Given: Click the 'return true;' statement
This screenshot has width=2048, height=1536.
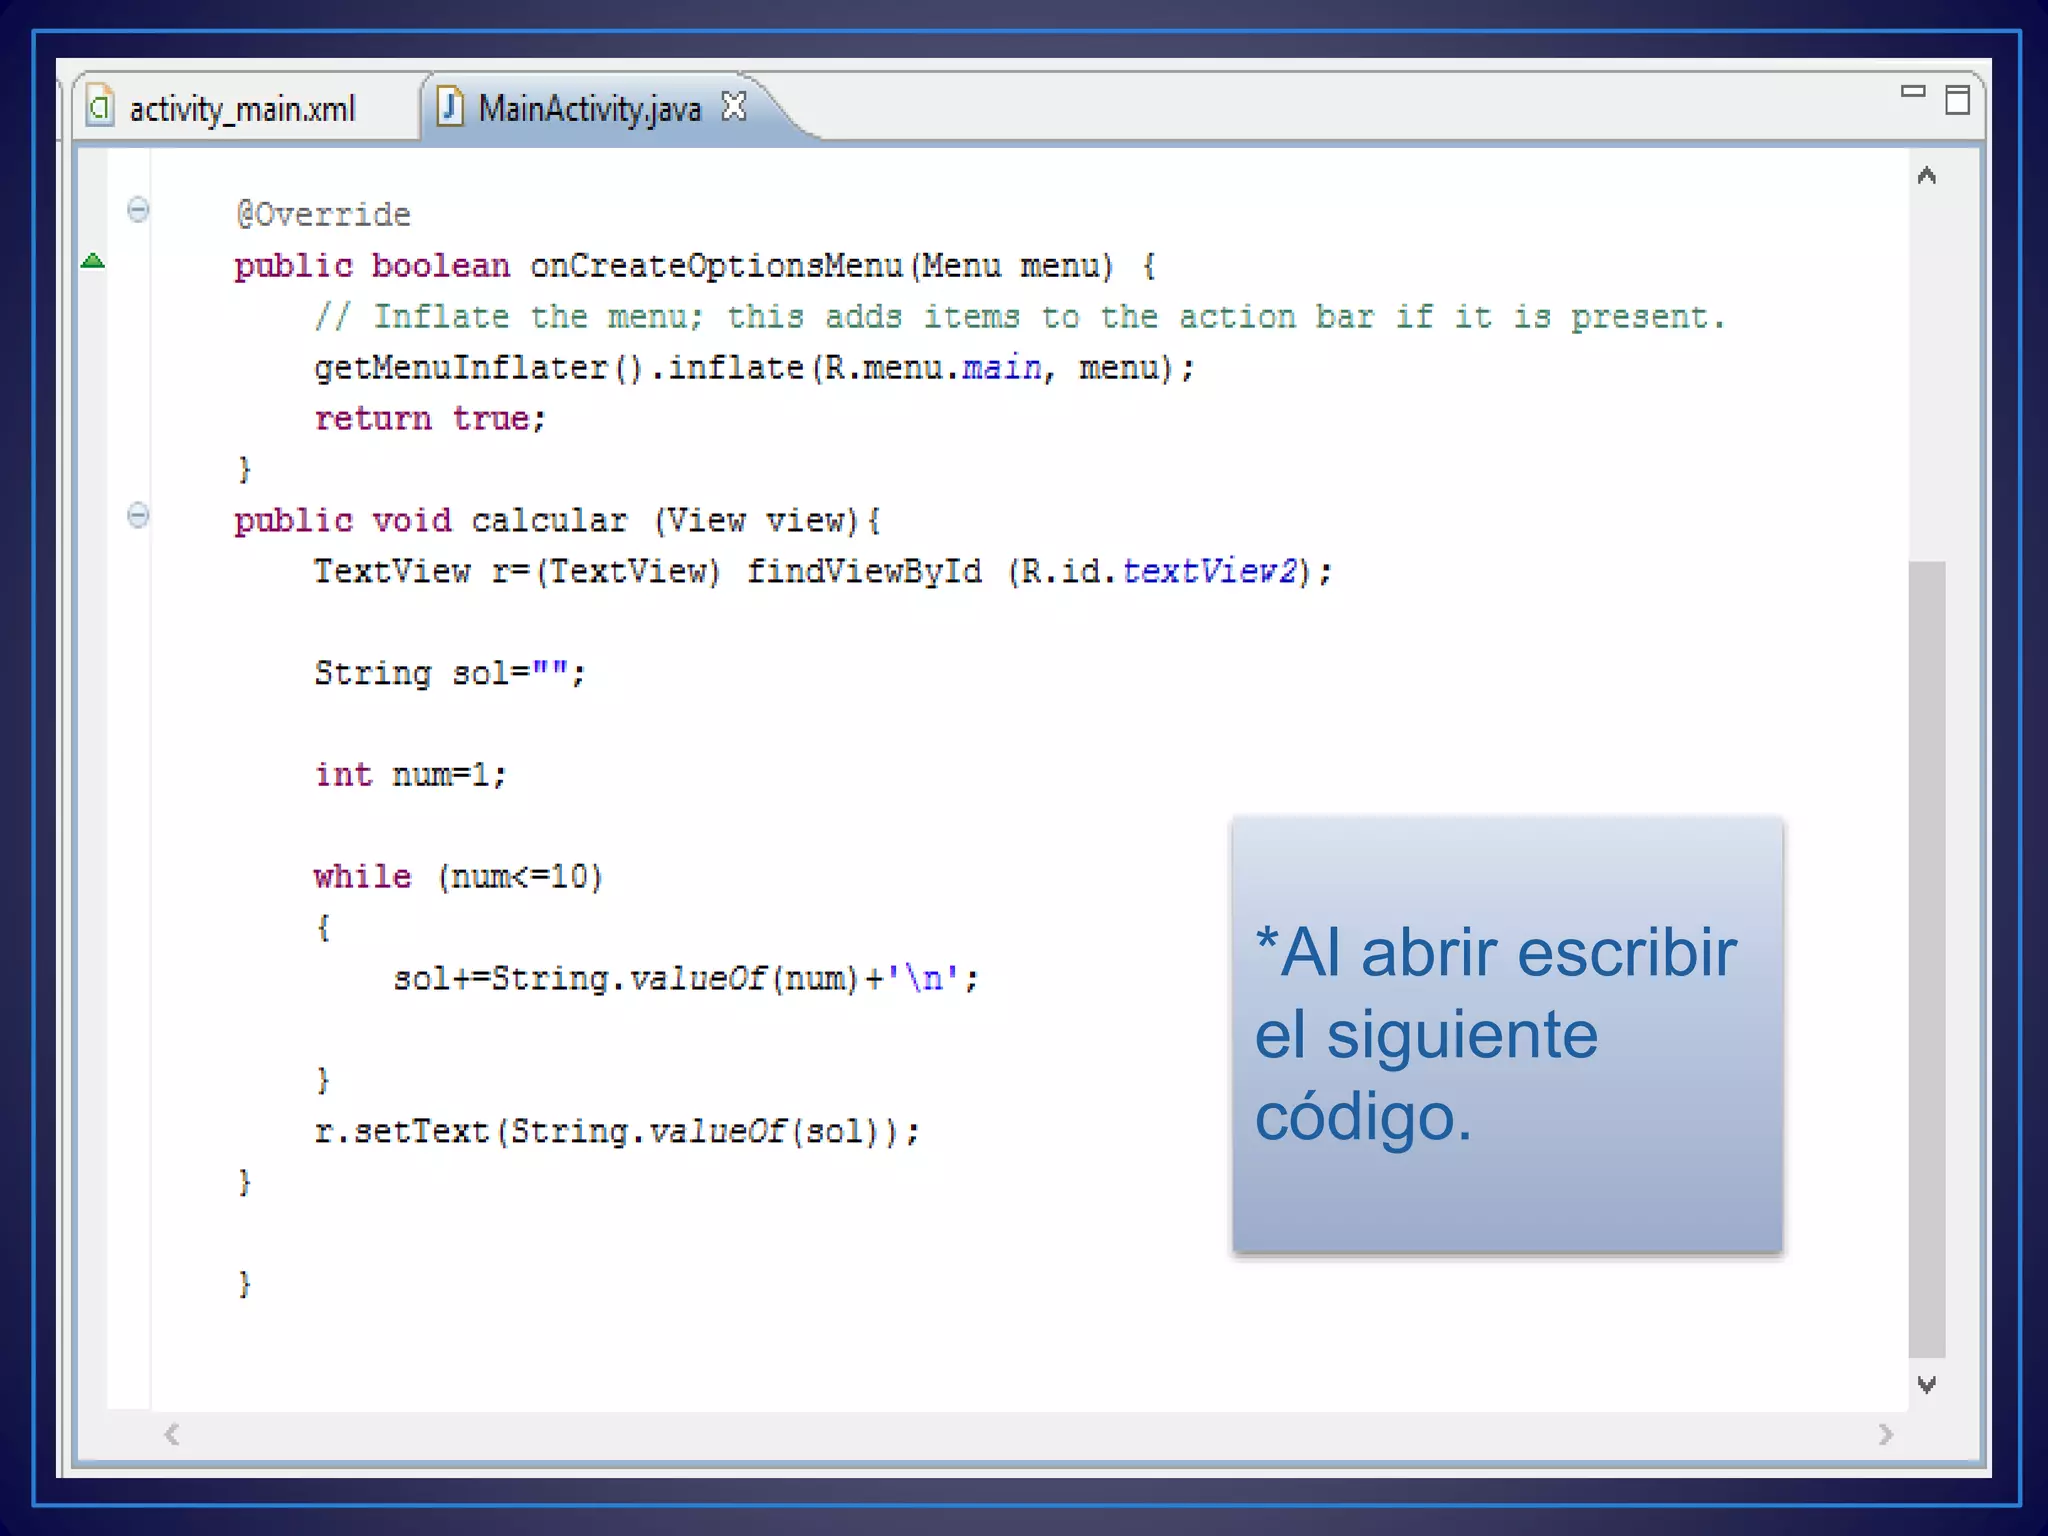Looking at the screenshot, I should pyautogui.click(x=430, y=419).
